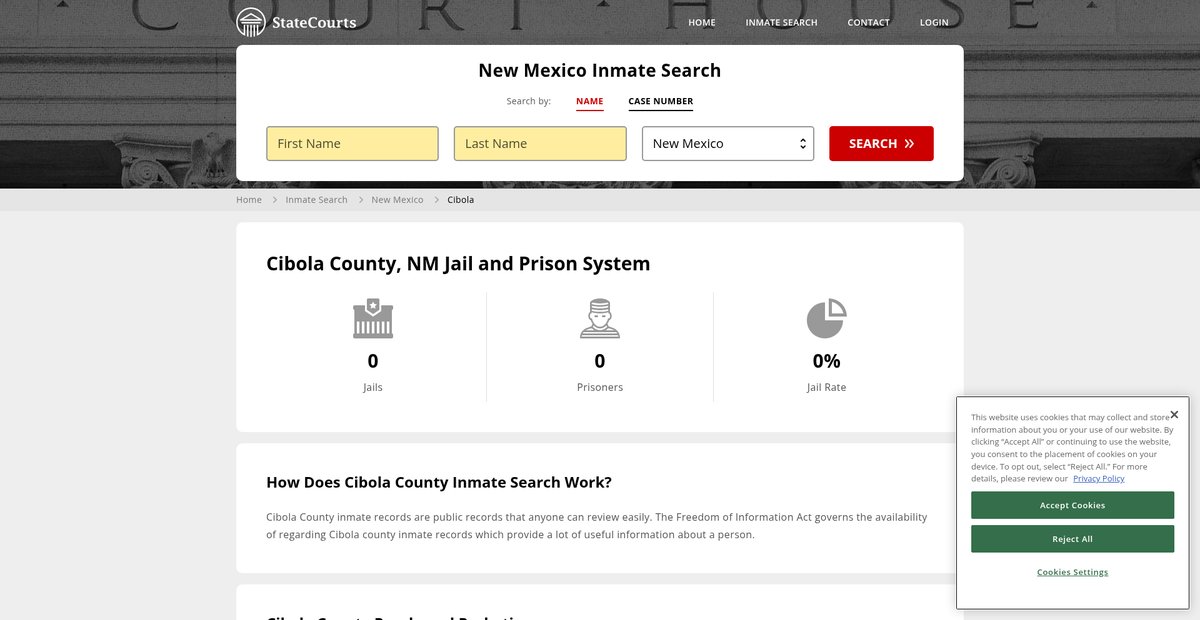This screenshot has width=1200, height=620.
Task: Open the CONTACT page
Action: point(868,22)
